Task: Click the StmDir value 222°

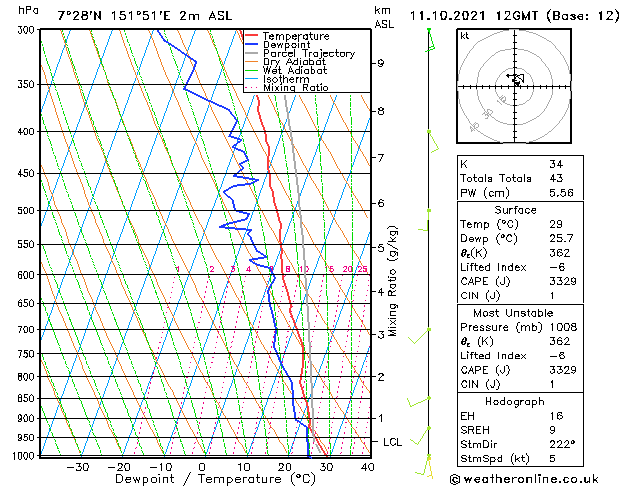Action: point(562,444)
